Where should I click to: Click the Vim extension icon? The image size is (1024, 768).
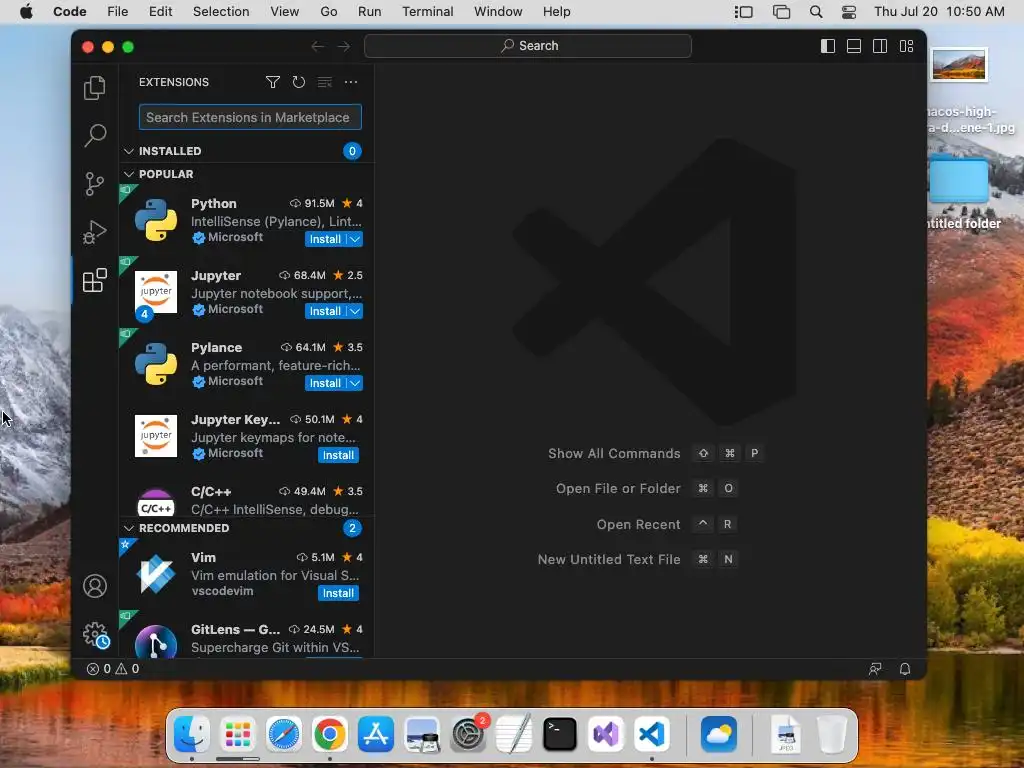155,574
